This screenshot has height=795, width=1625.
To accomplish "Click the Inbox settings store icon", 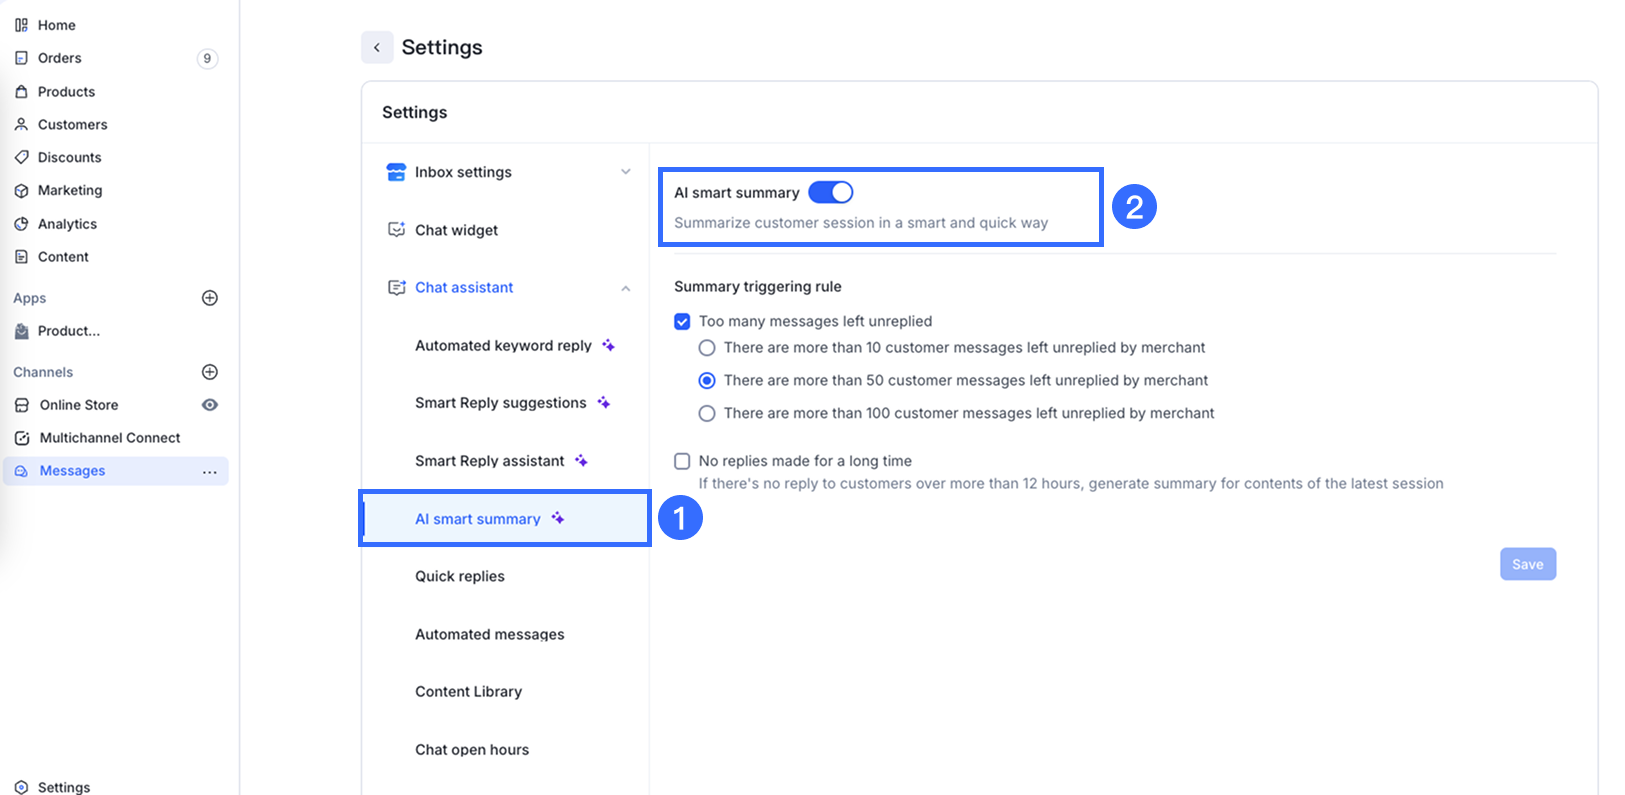I will 396,172.
